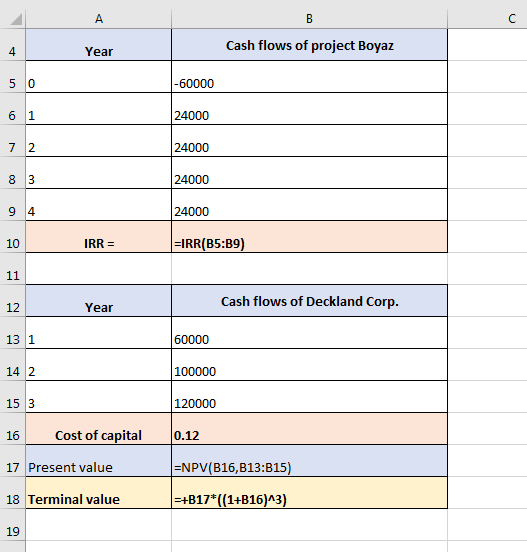Select the 'IRR =' label cell

pos(99,237)
